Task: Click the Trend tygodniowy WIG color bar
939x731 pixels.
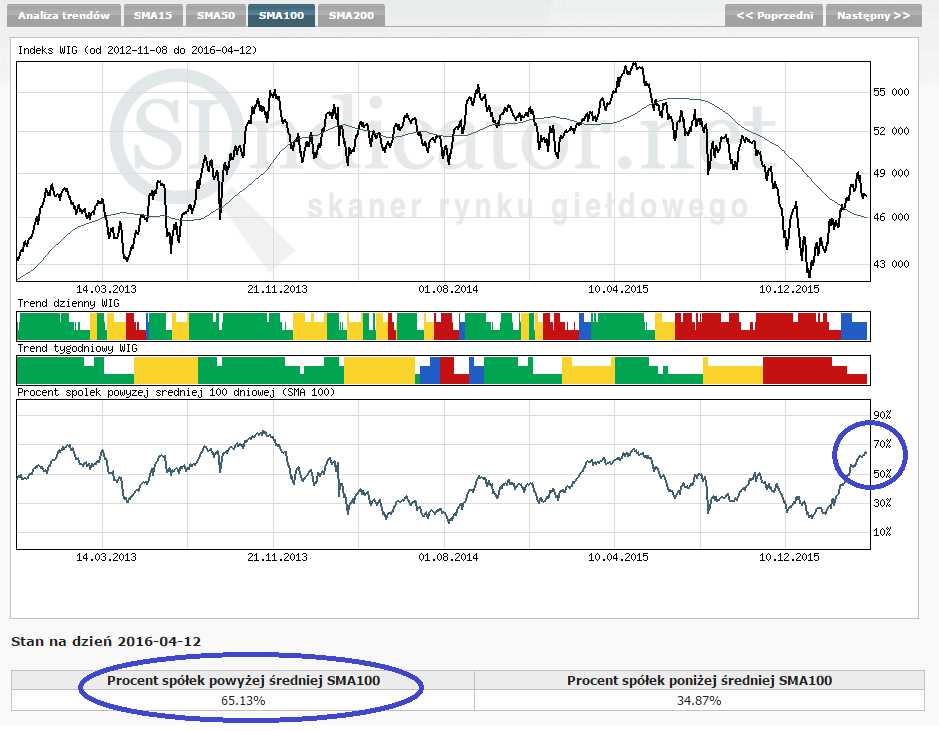Action: click(442, 370)
